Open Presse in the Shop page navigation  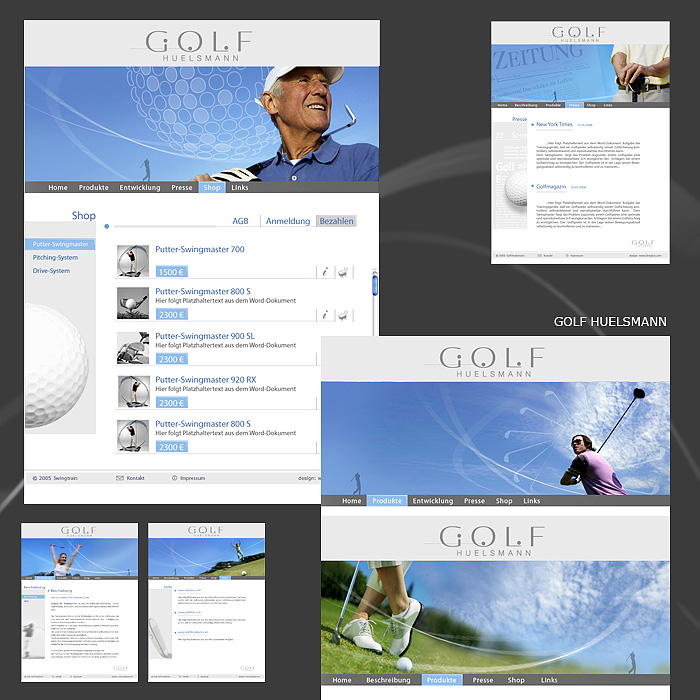(x=182, y=188)
